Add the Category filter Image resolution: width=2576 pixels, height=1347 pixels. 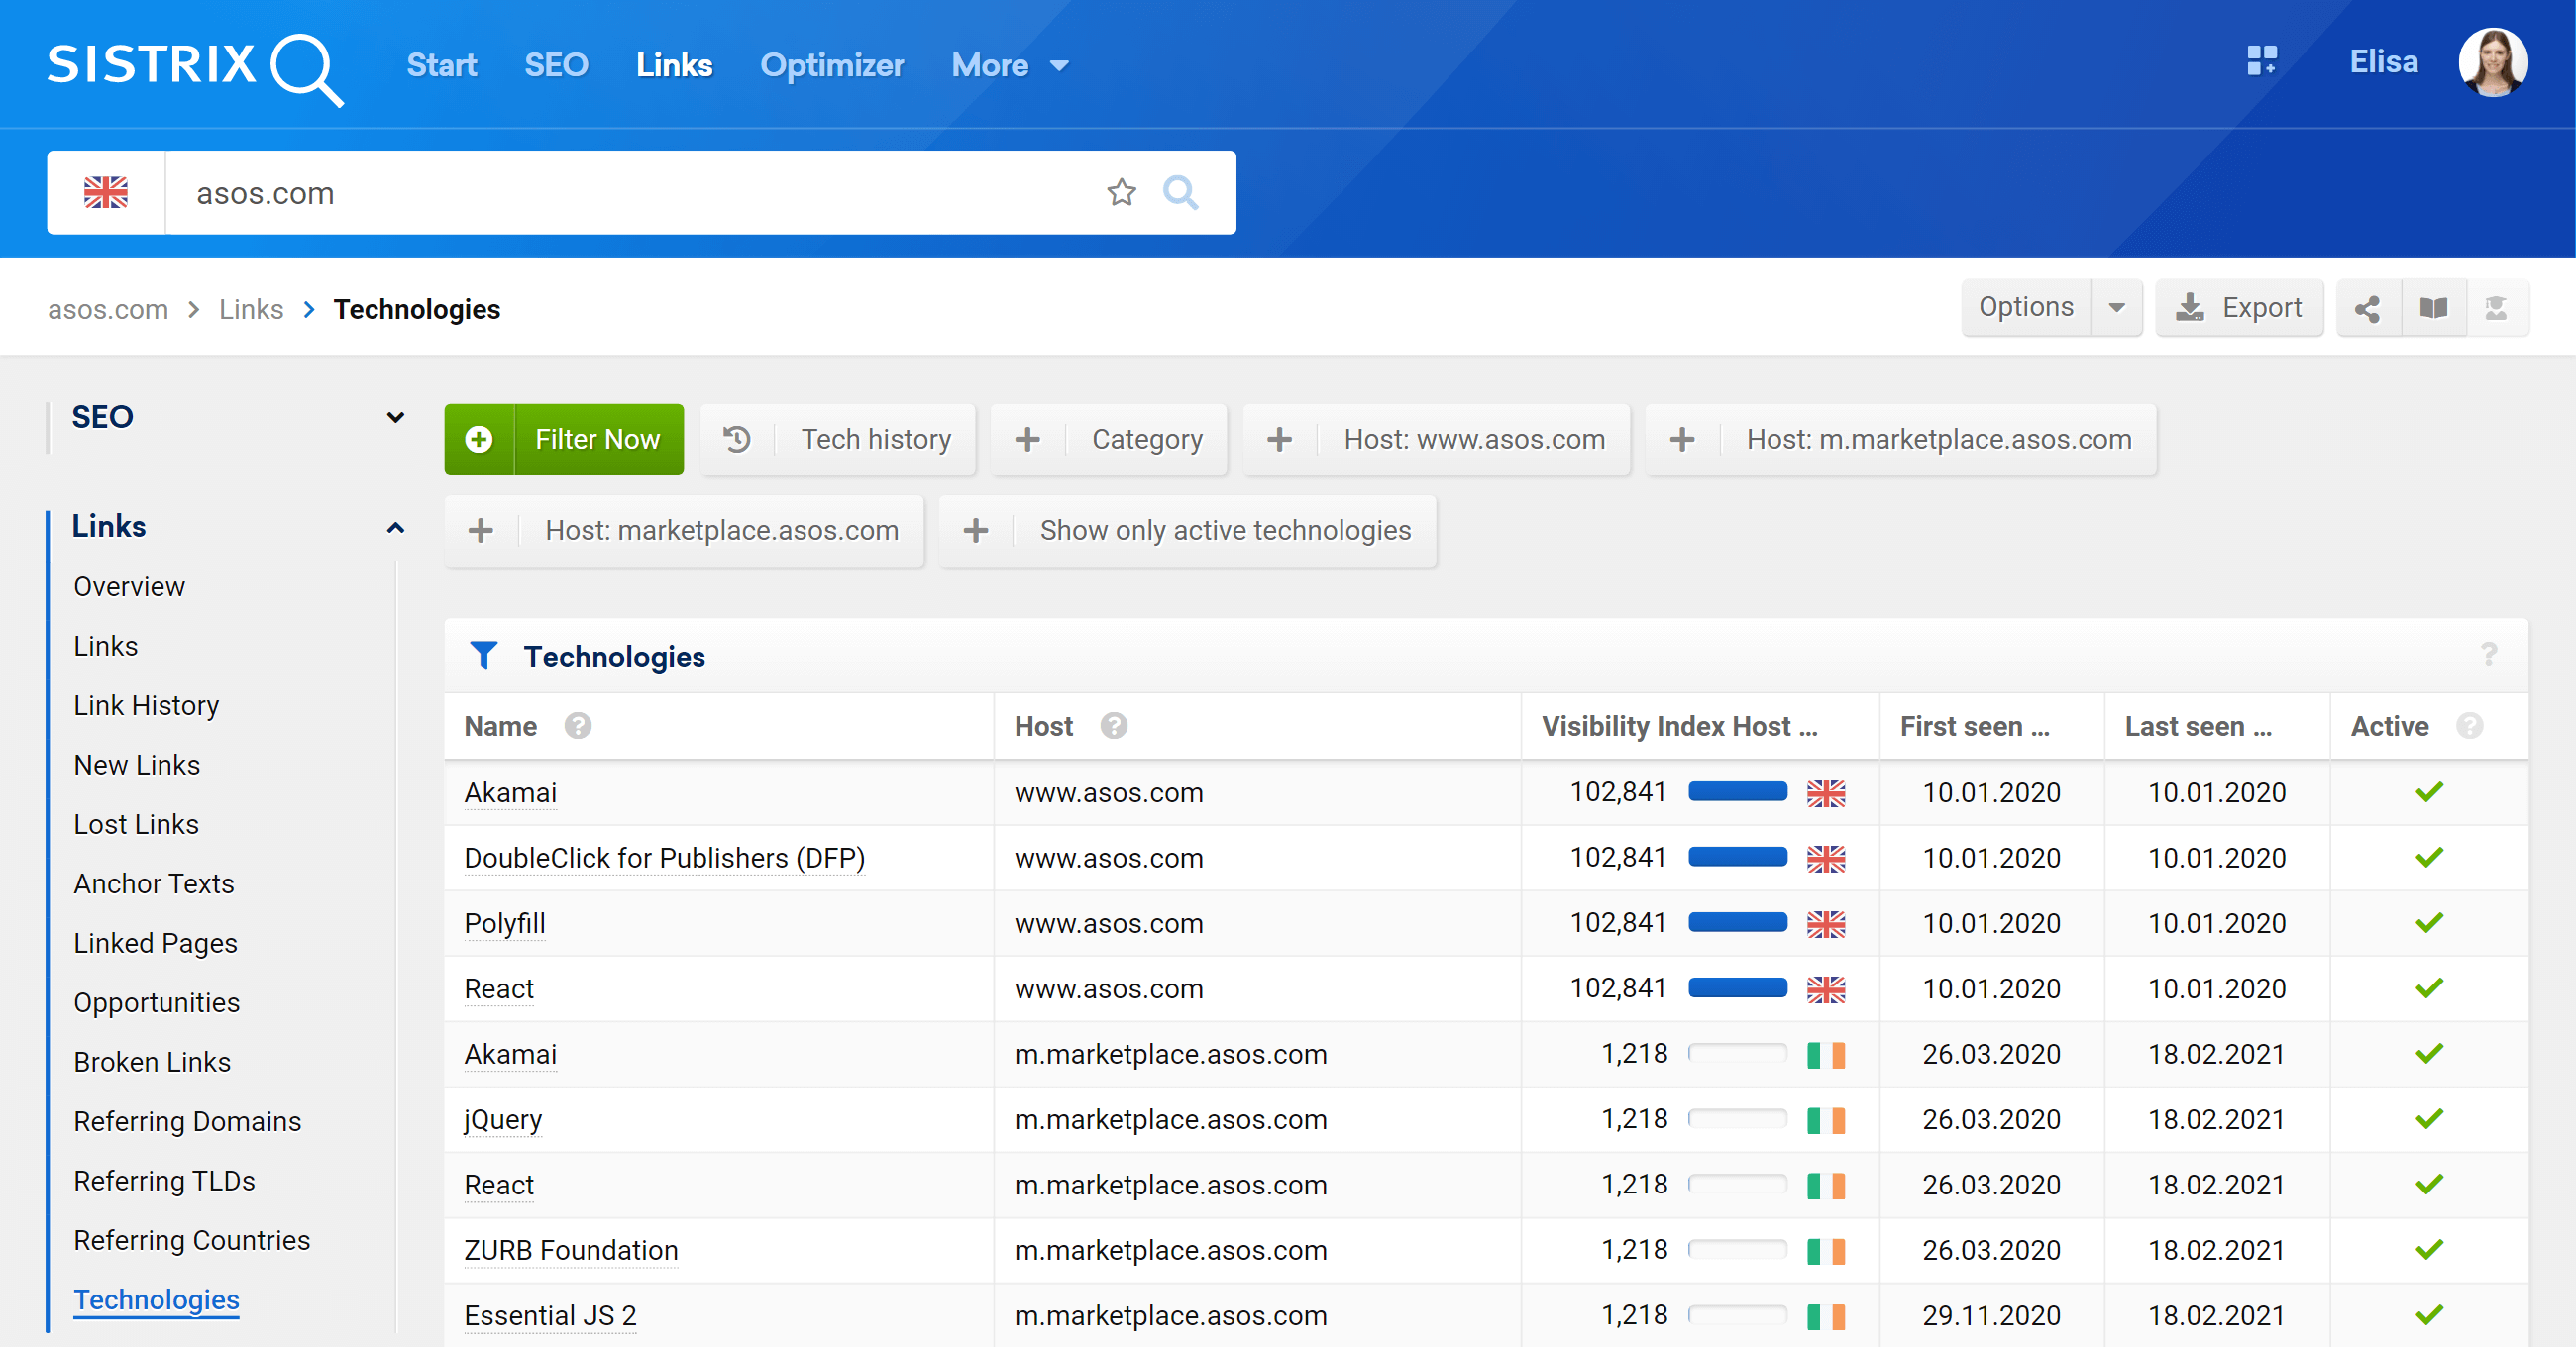pos(1109,439)
